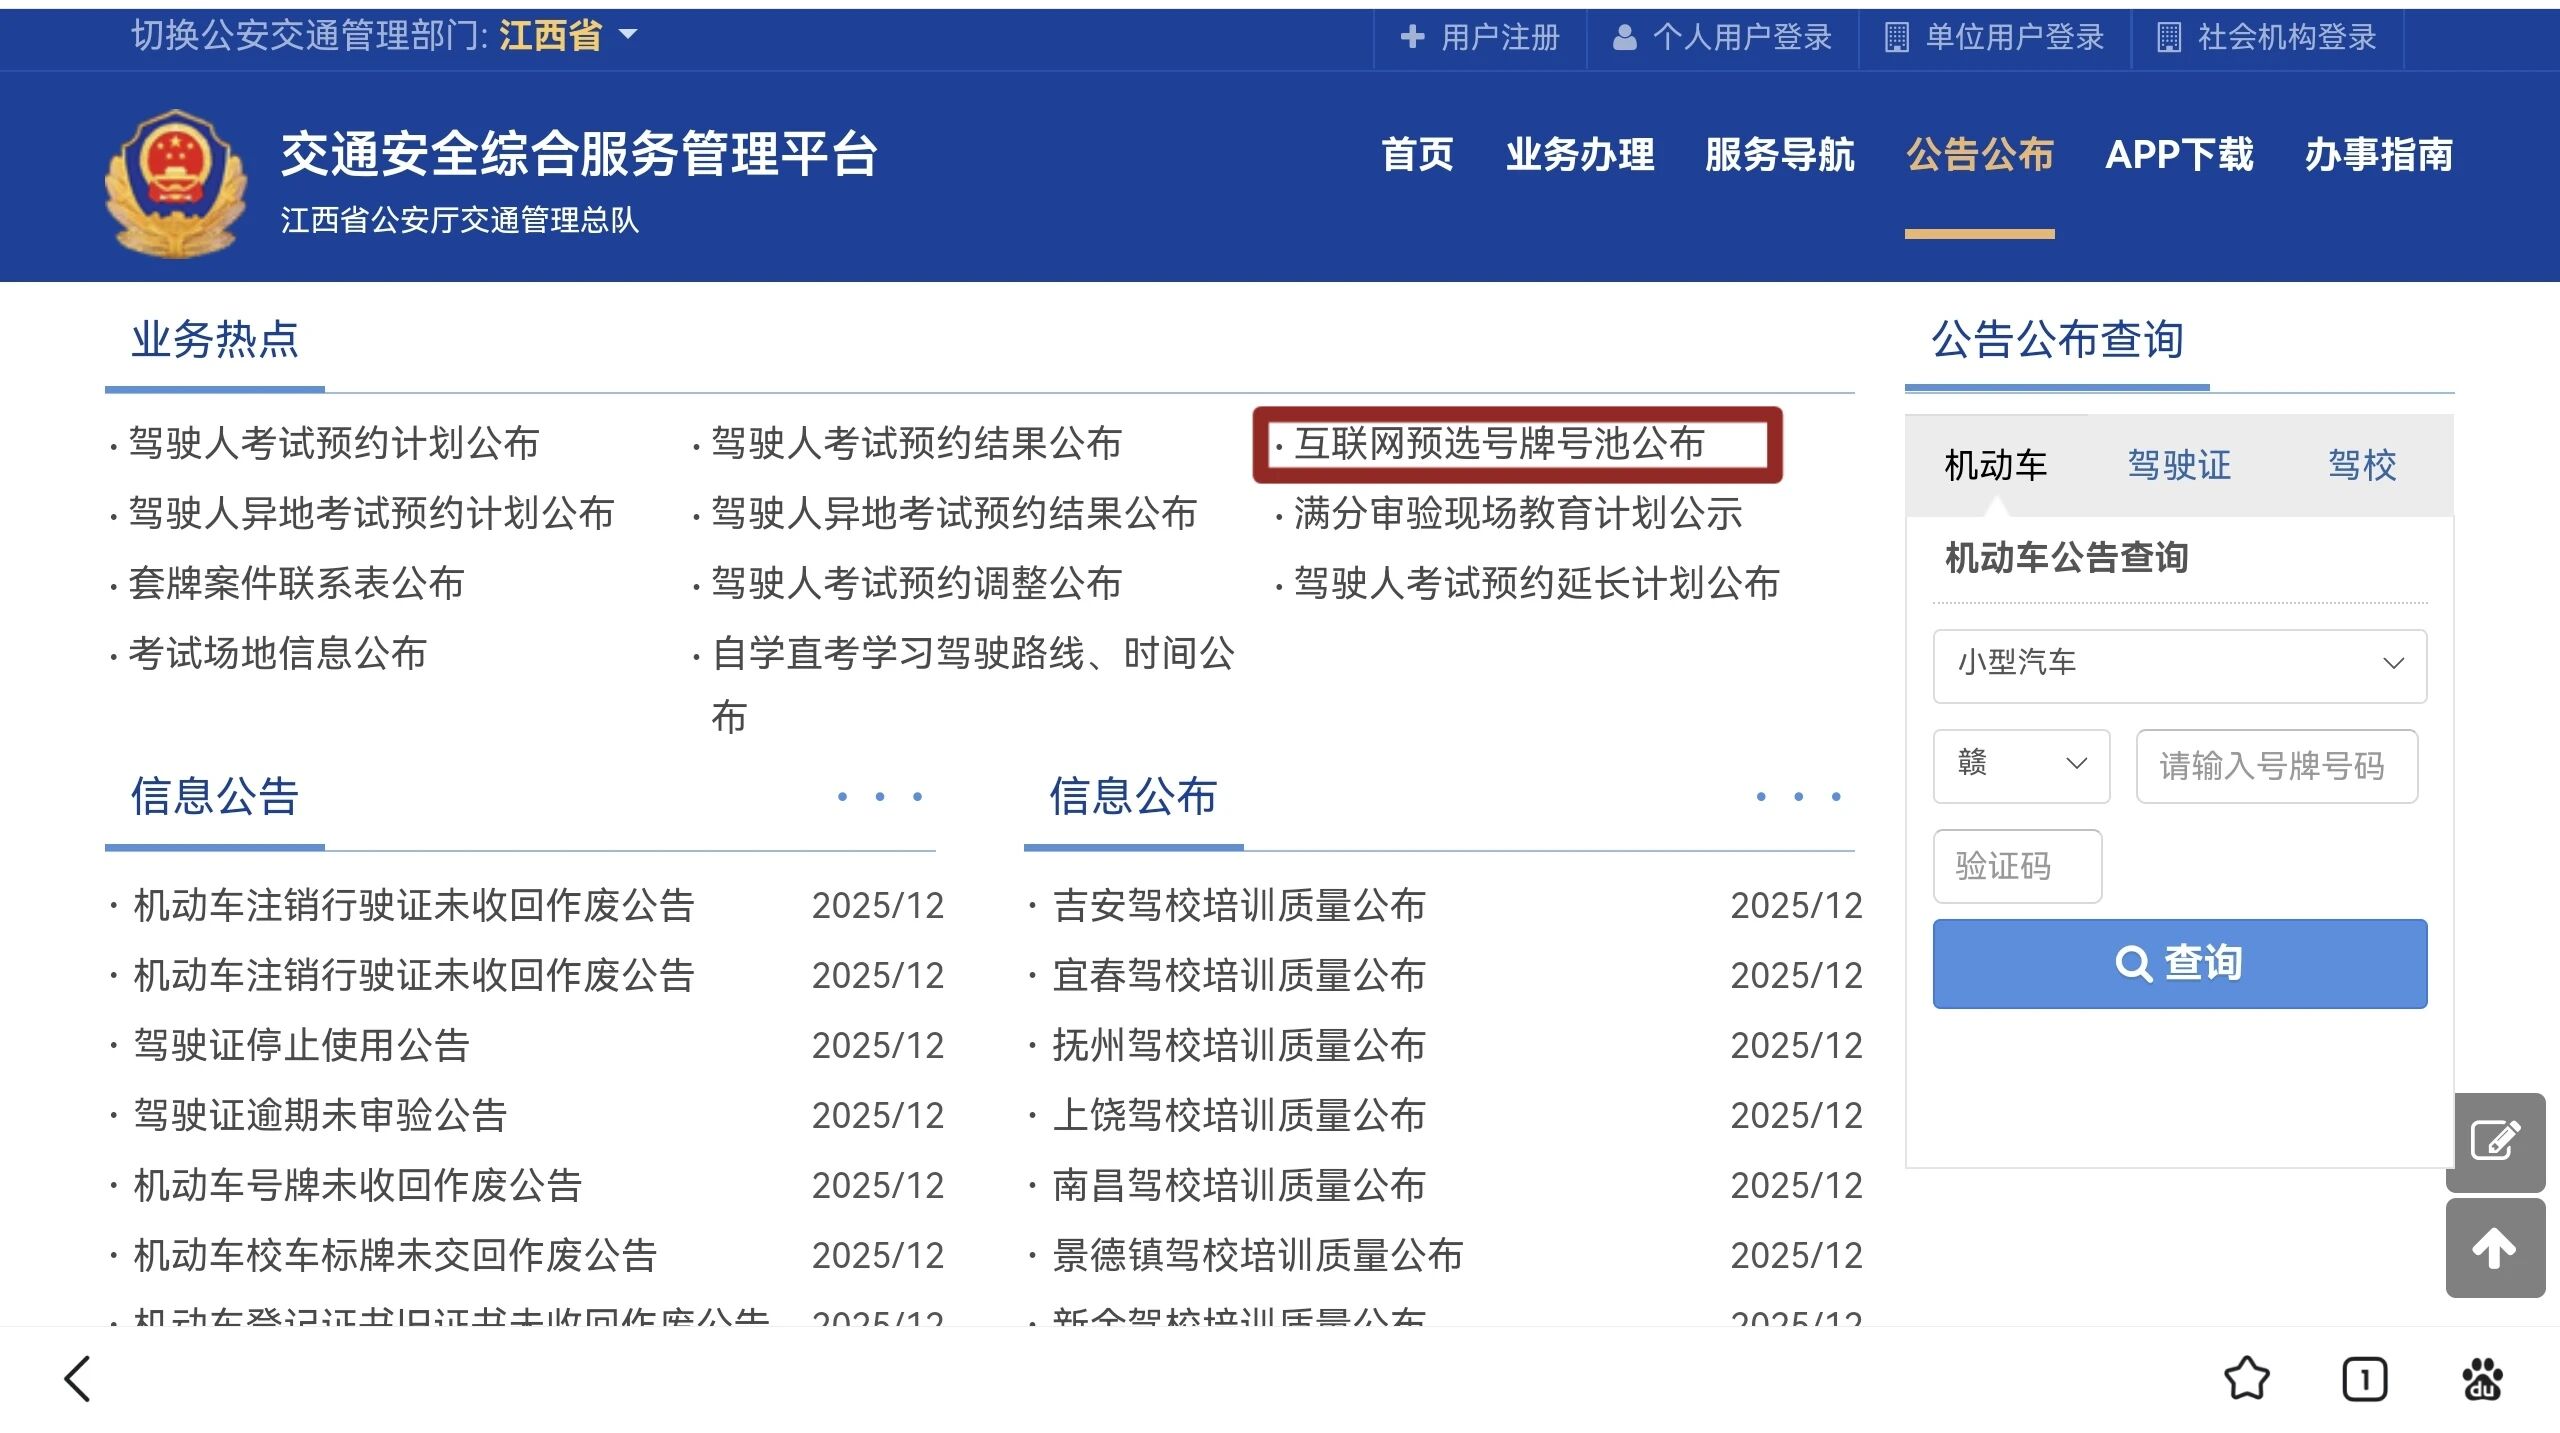This screenshot has width=2560, height=1433.
Task: Open more 信息公告 via three dots
Action: coord(879,797)
